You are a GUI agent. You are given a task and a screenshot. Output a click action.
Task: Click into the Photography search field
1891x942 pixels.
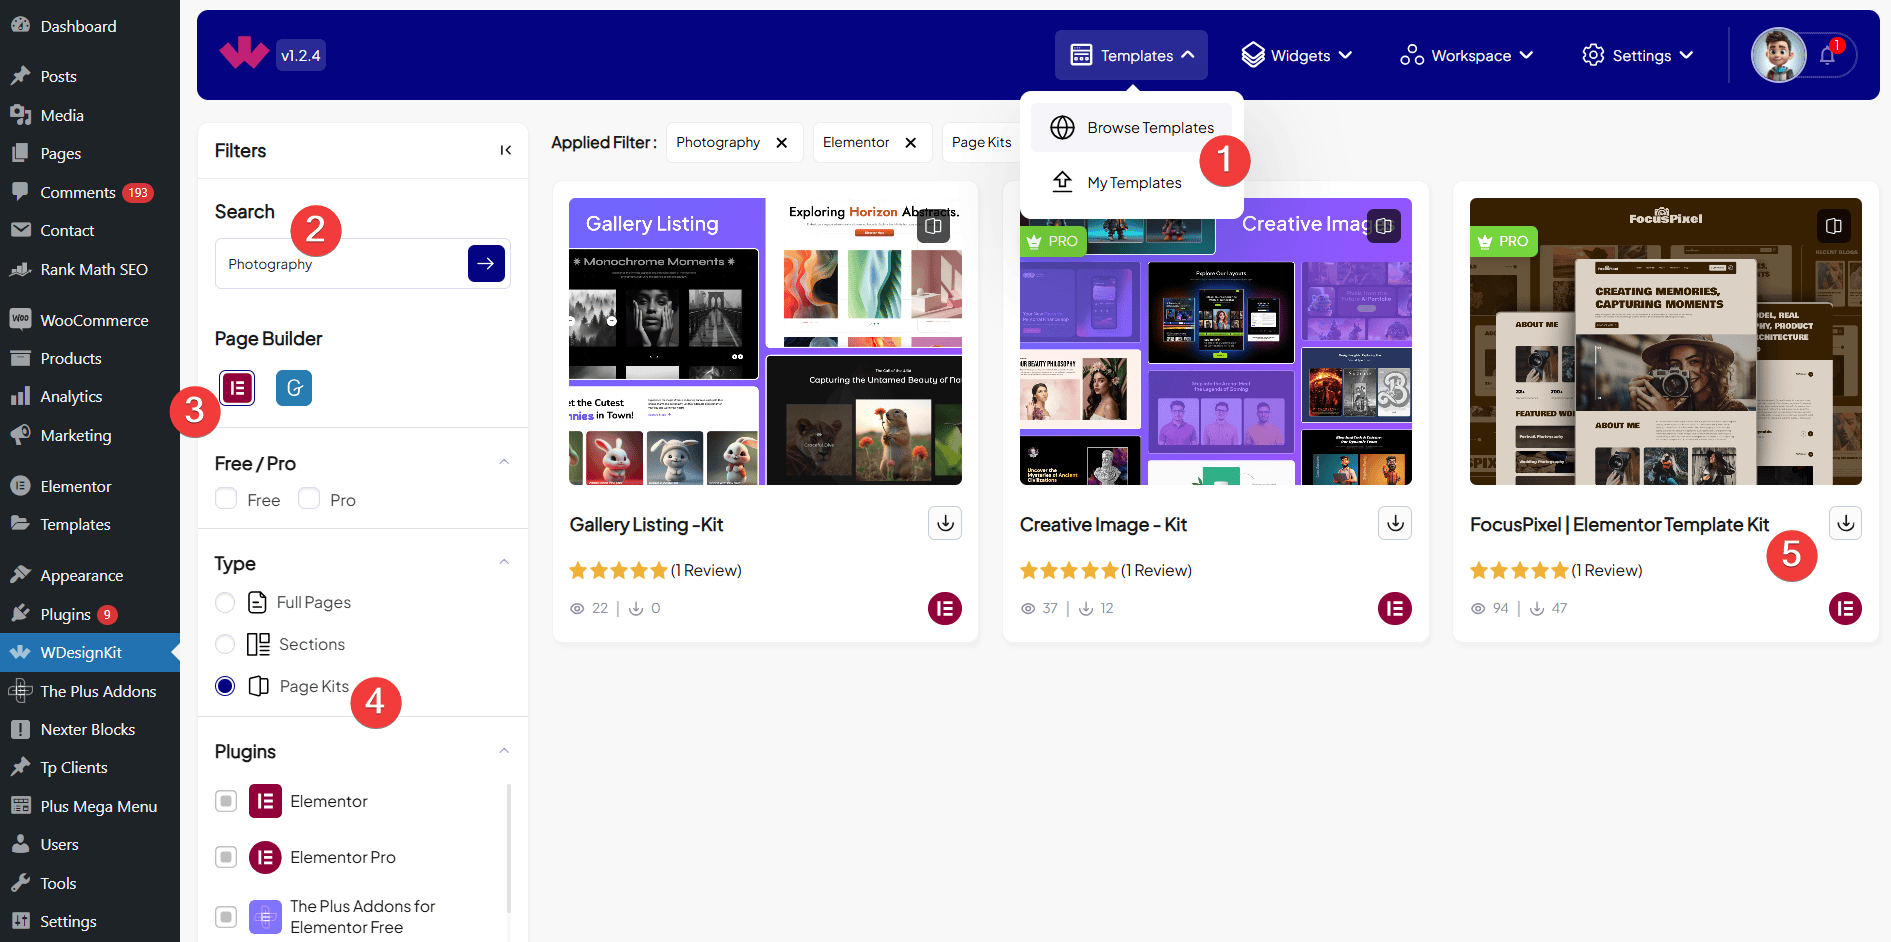coord(340,264)
